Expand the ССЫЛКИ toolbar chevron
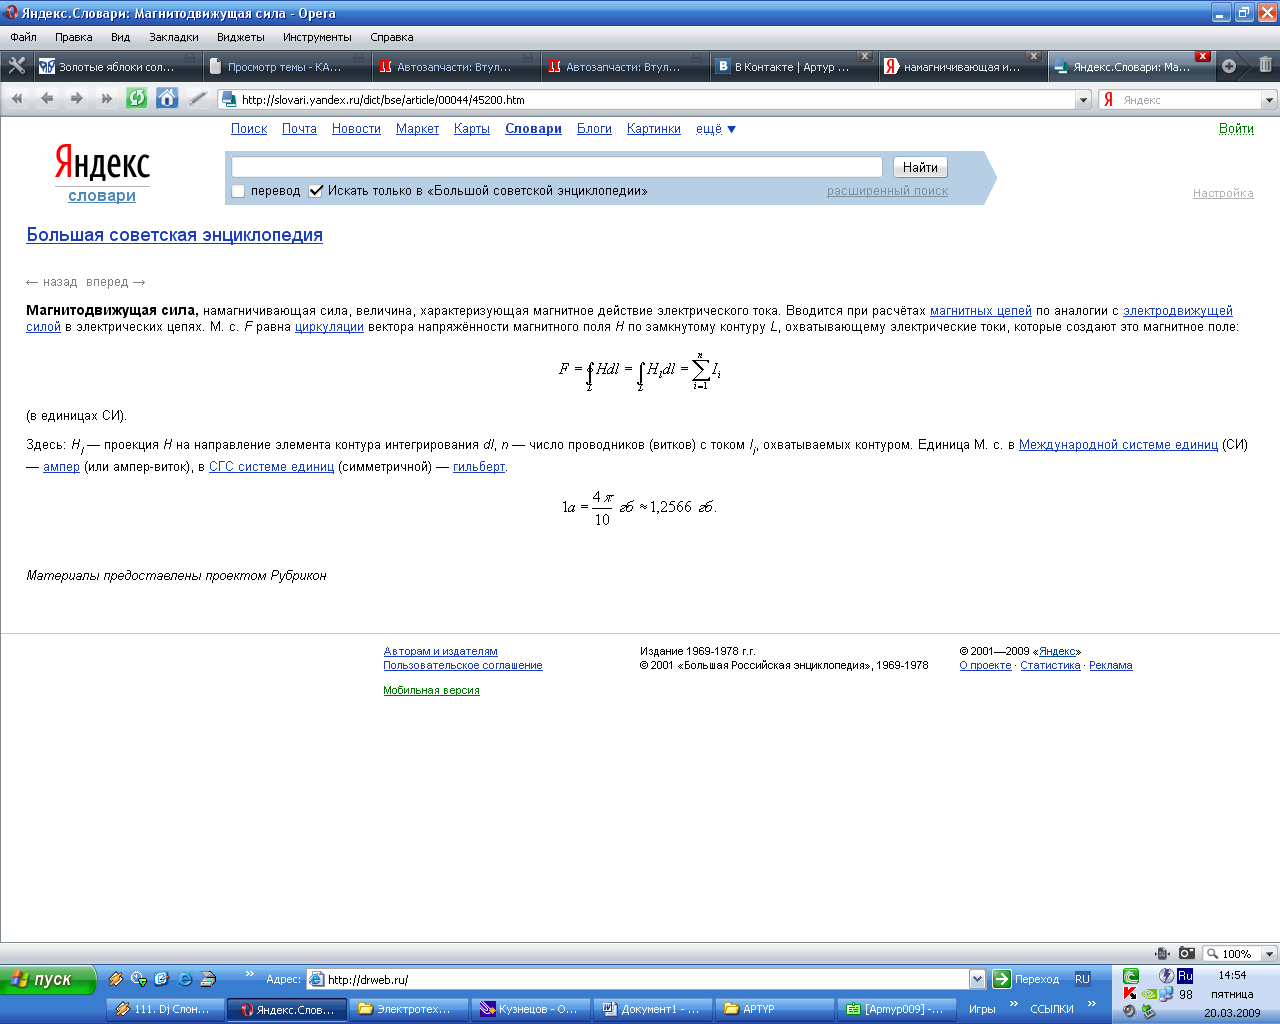 [1092, 1003]
